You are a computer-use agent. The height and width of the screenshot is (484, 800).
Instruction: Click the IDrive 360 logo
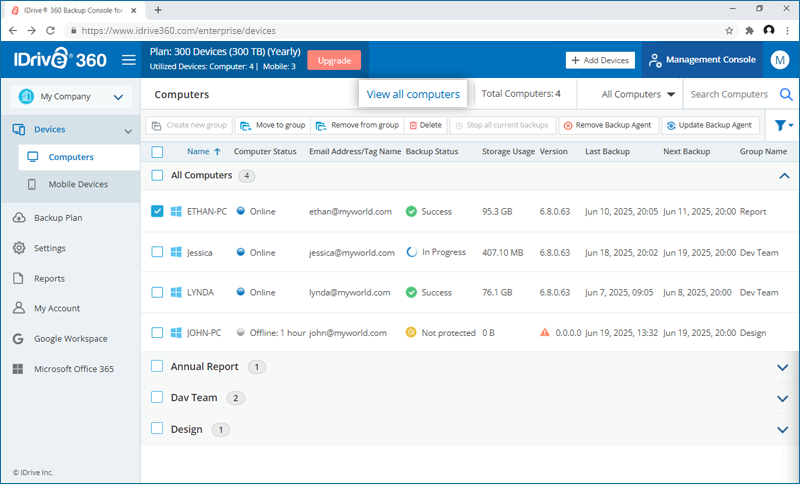click(60, 59)
